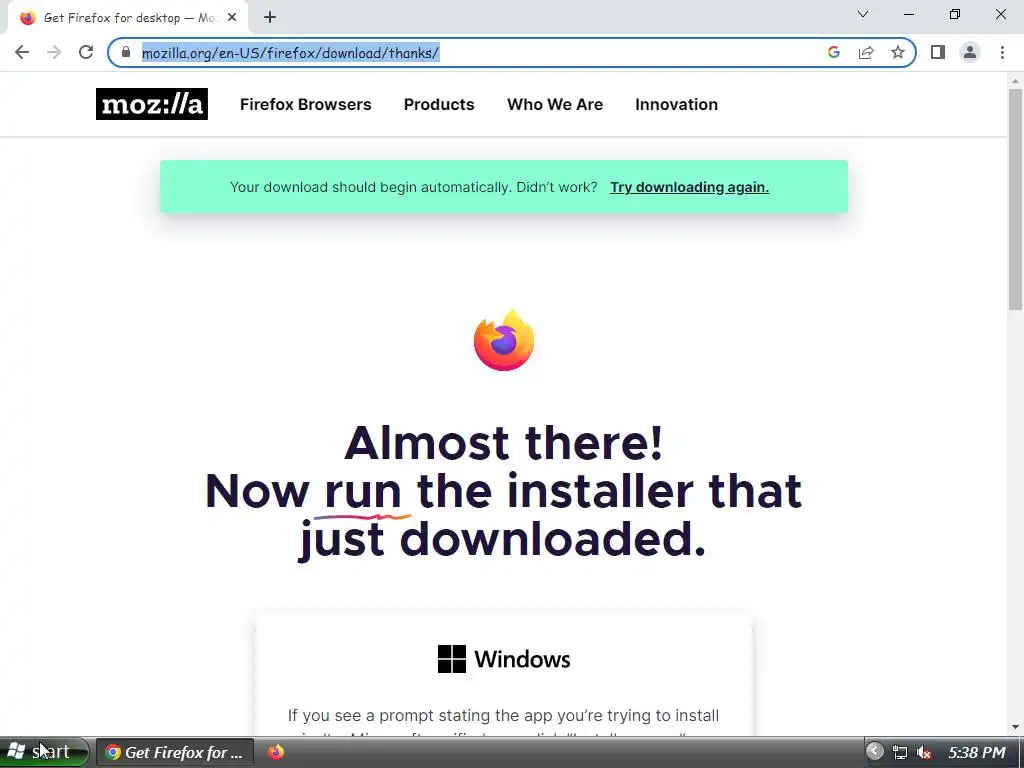Open the Chrome side panel
This screenshot has height=768, width=1024.
click(x=938, y=52)
